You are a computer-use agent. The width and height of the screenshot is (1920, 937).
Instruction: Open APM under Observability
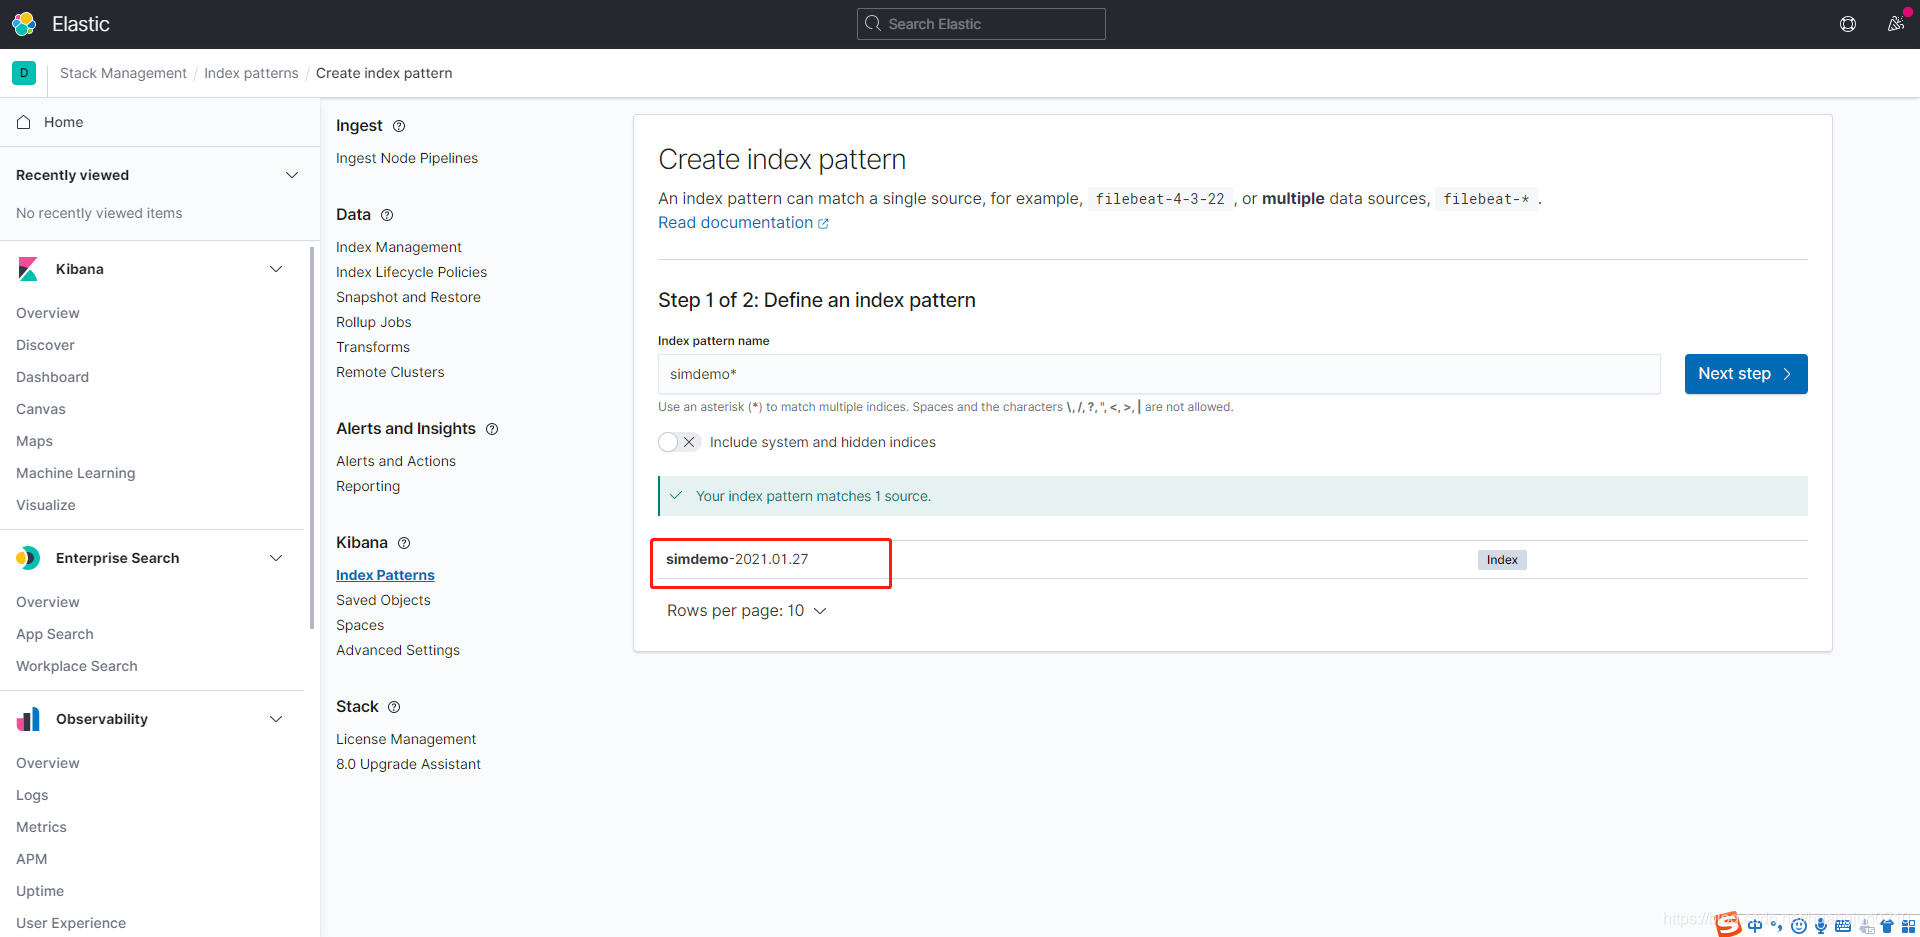pos(32,859)
